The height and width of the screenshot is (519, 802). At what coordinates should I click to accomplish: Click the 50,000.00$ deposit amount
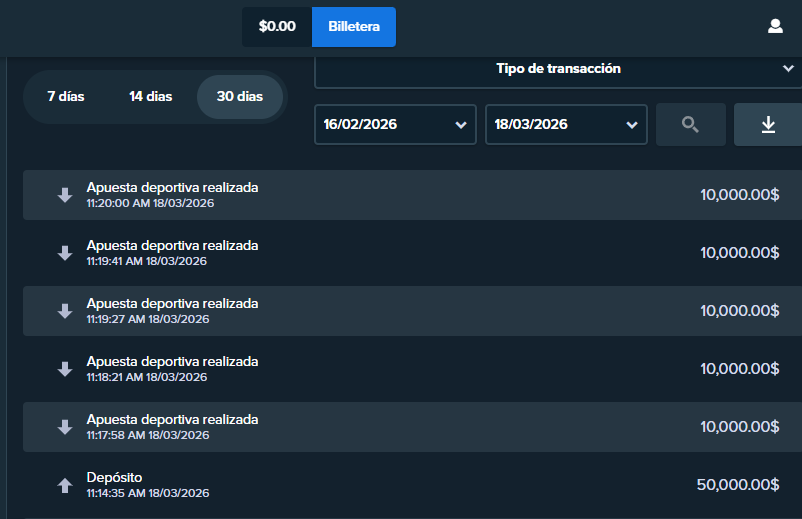[738, 485]
